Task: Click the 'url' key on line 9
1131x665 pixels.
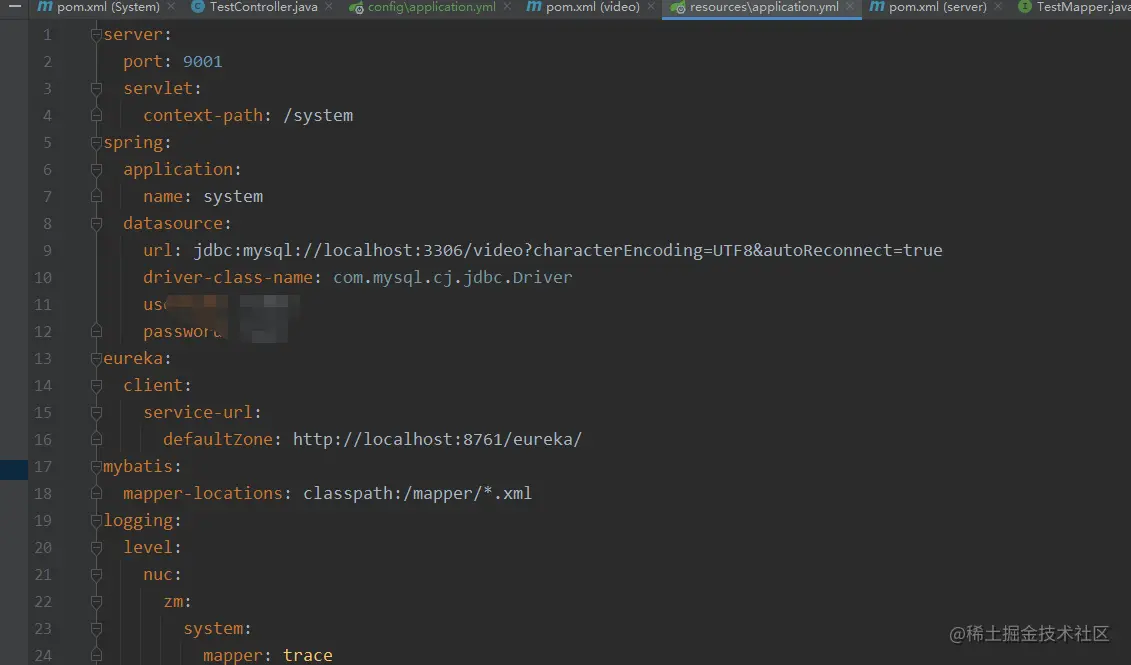Action: (x=157, y=250)
